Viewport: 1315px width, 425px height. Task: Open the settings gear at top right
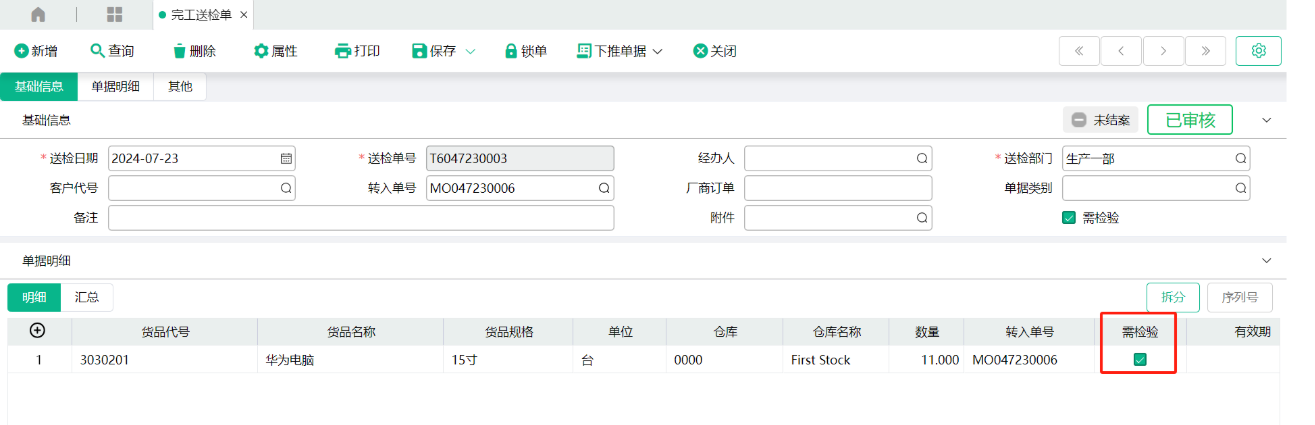1258,51
